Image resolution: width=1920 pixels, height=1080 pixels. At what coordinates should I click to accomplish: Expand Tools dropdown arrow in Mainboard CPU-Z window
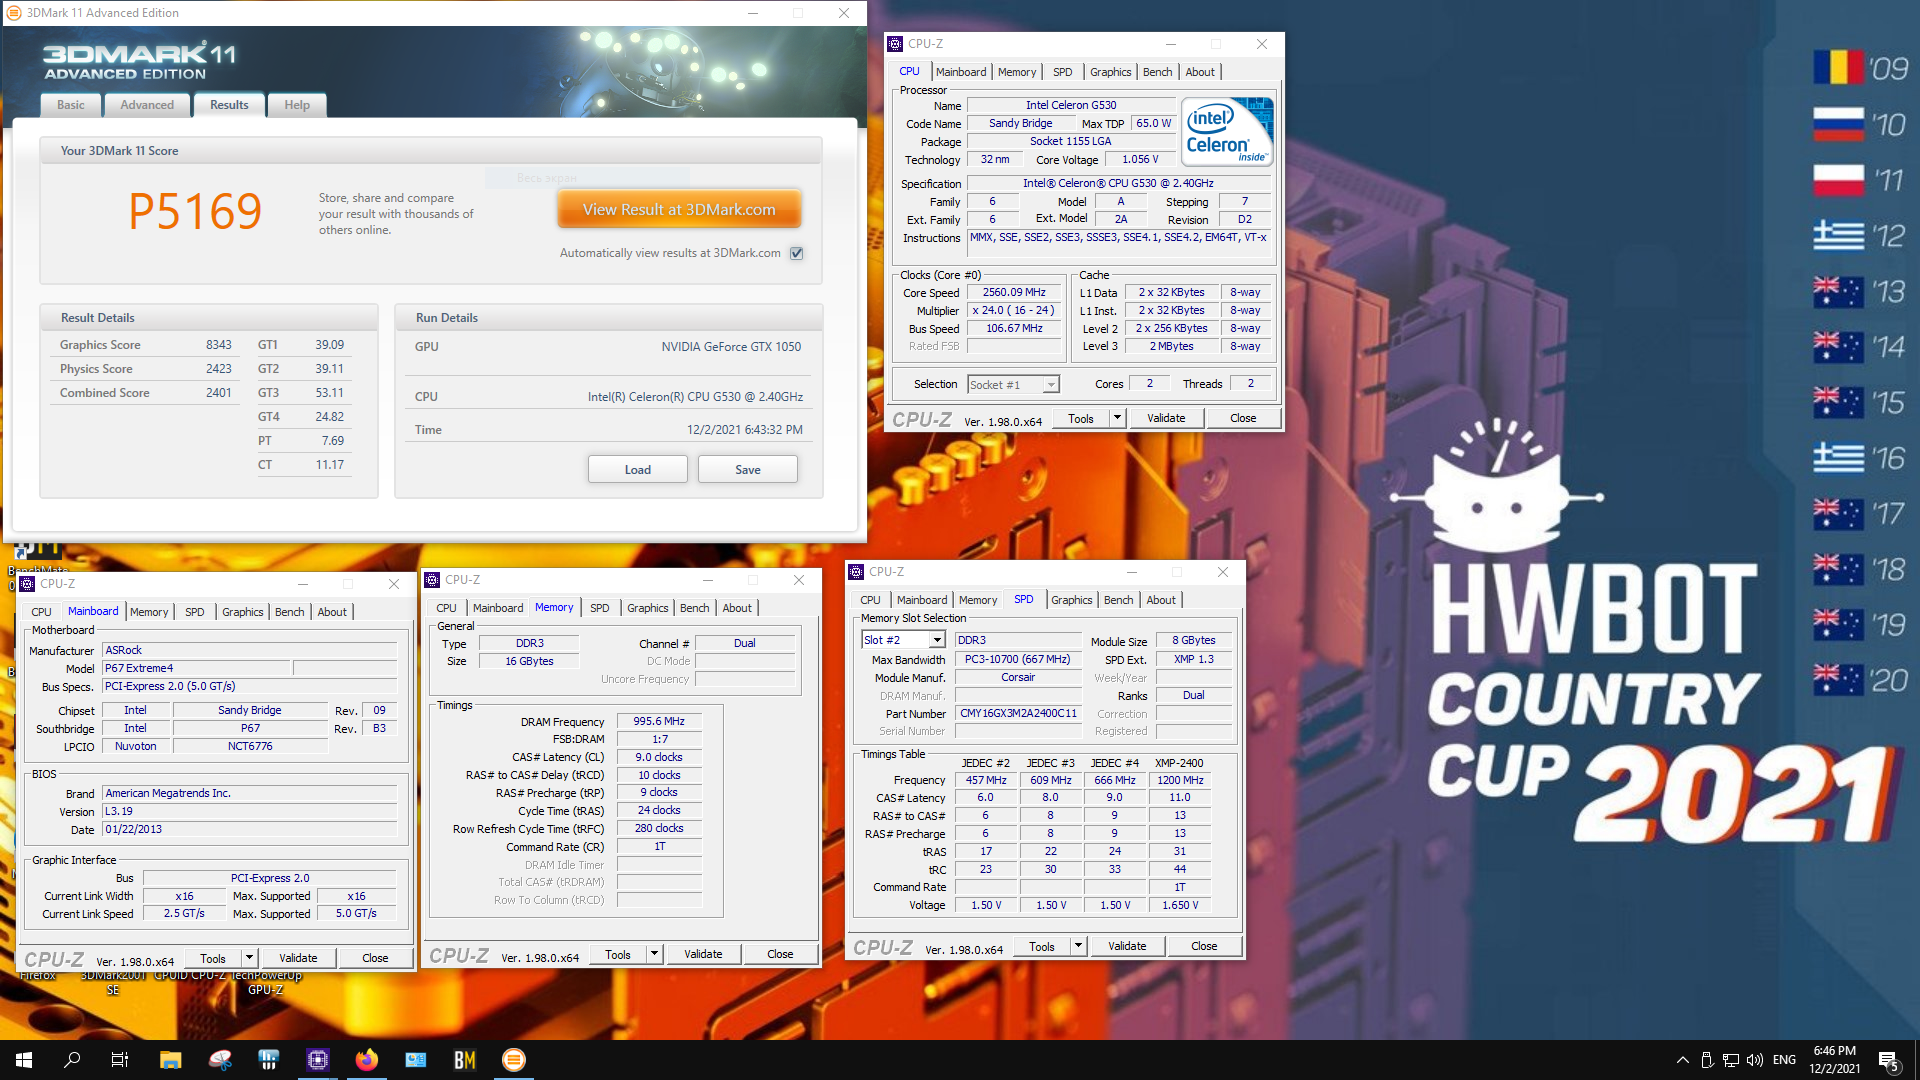point(250,958)
